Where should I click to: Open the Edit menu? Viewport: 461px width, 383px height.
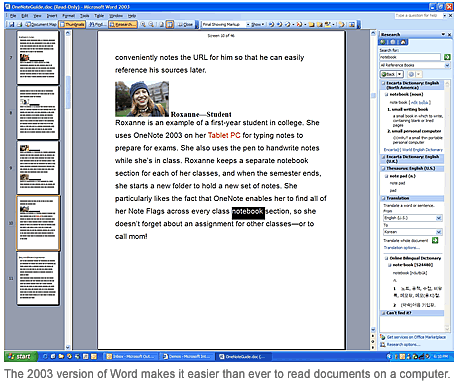(x=25, y=16)
